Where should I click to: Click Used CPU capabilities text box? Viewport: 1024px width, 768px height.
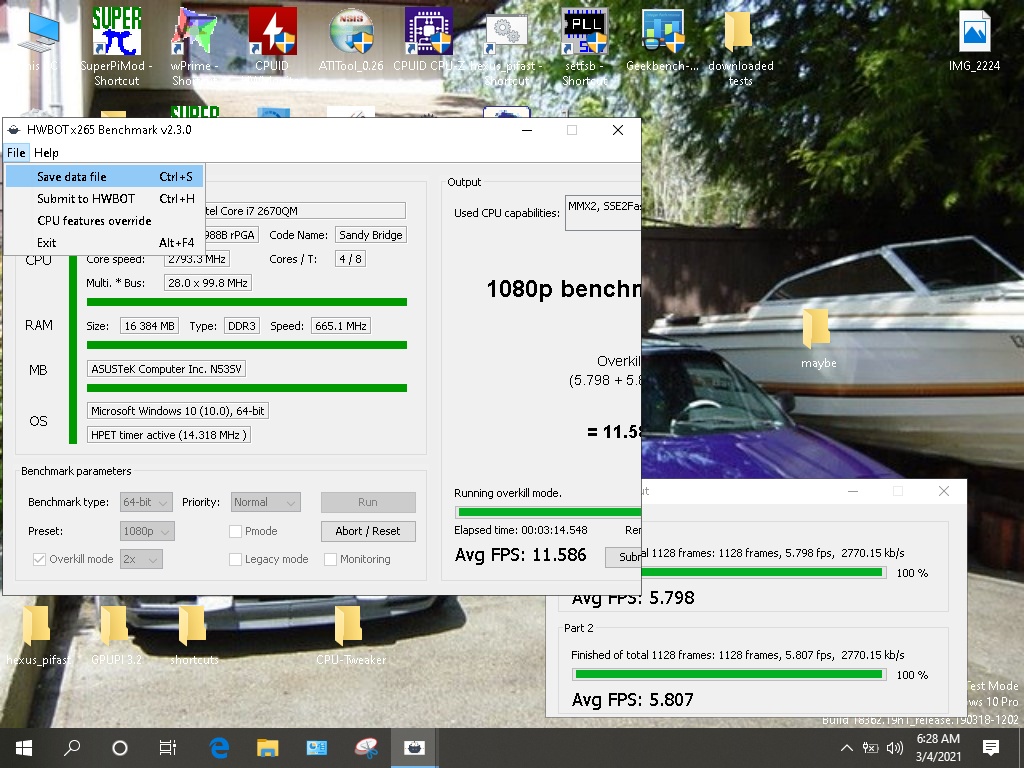(x=603, y=212)
